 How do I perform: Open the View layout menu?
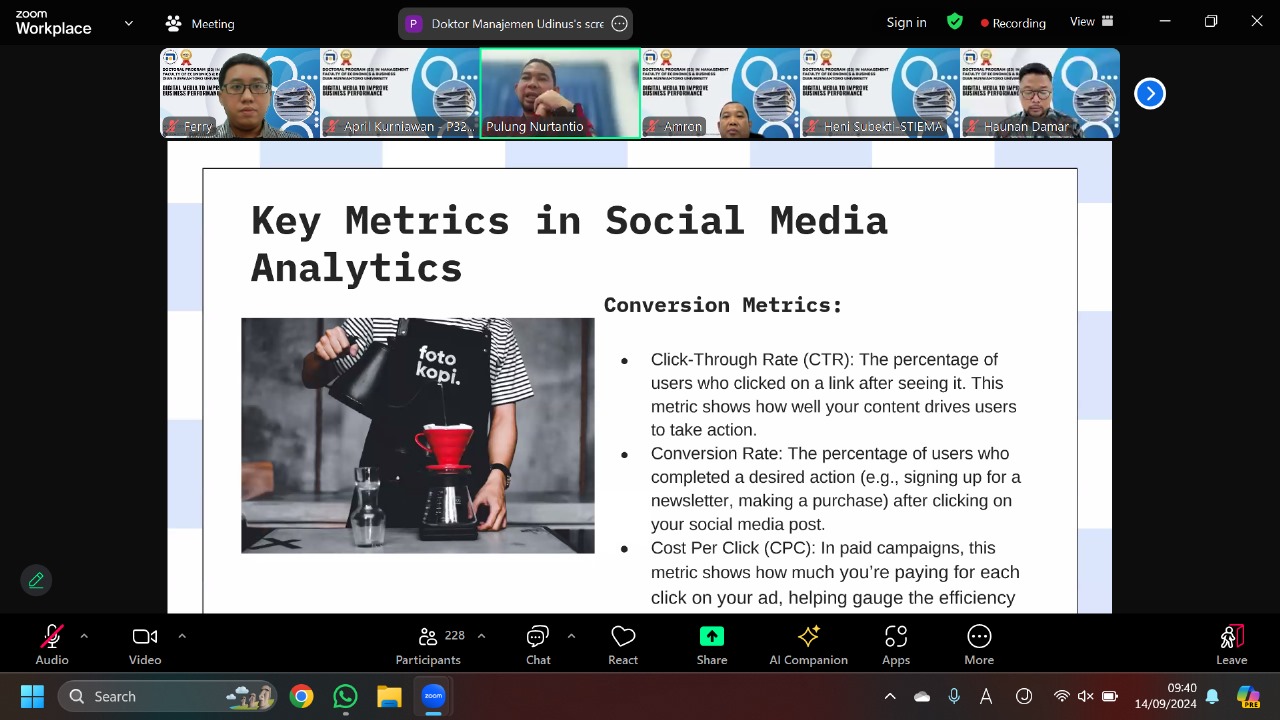pos(1091,22)
